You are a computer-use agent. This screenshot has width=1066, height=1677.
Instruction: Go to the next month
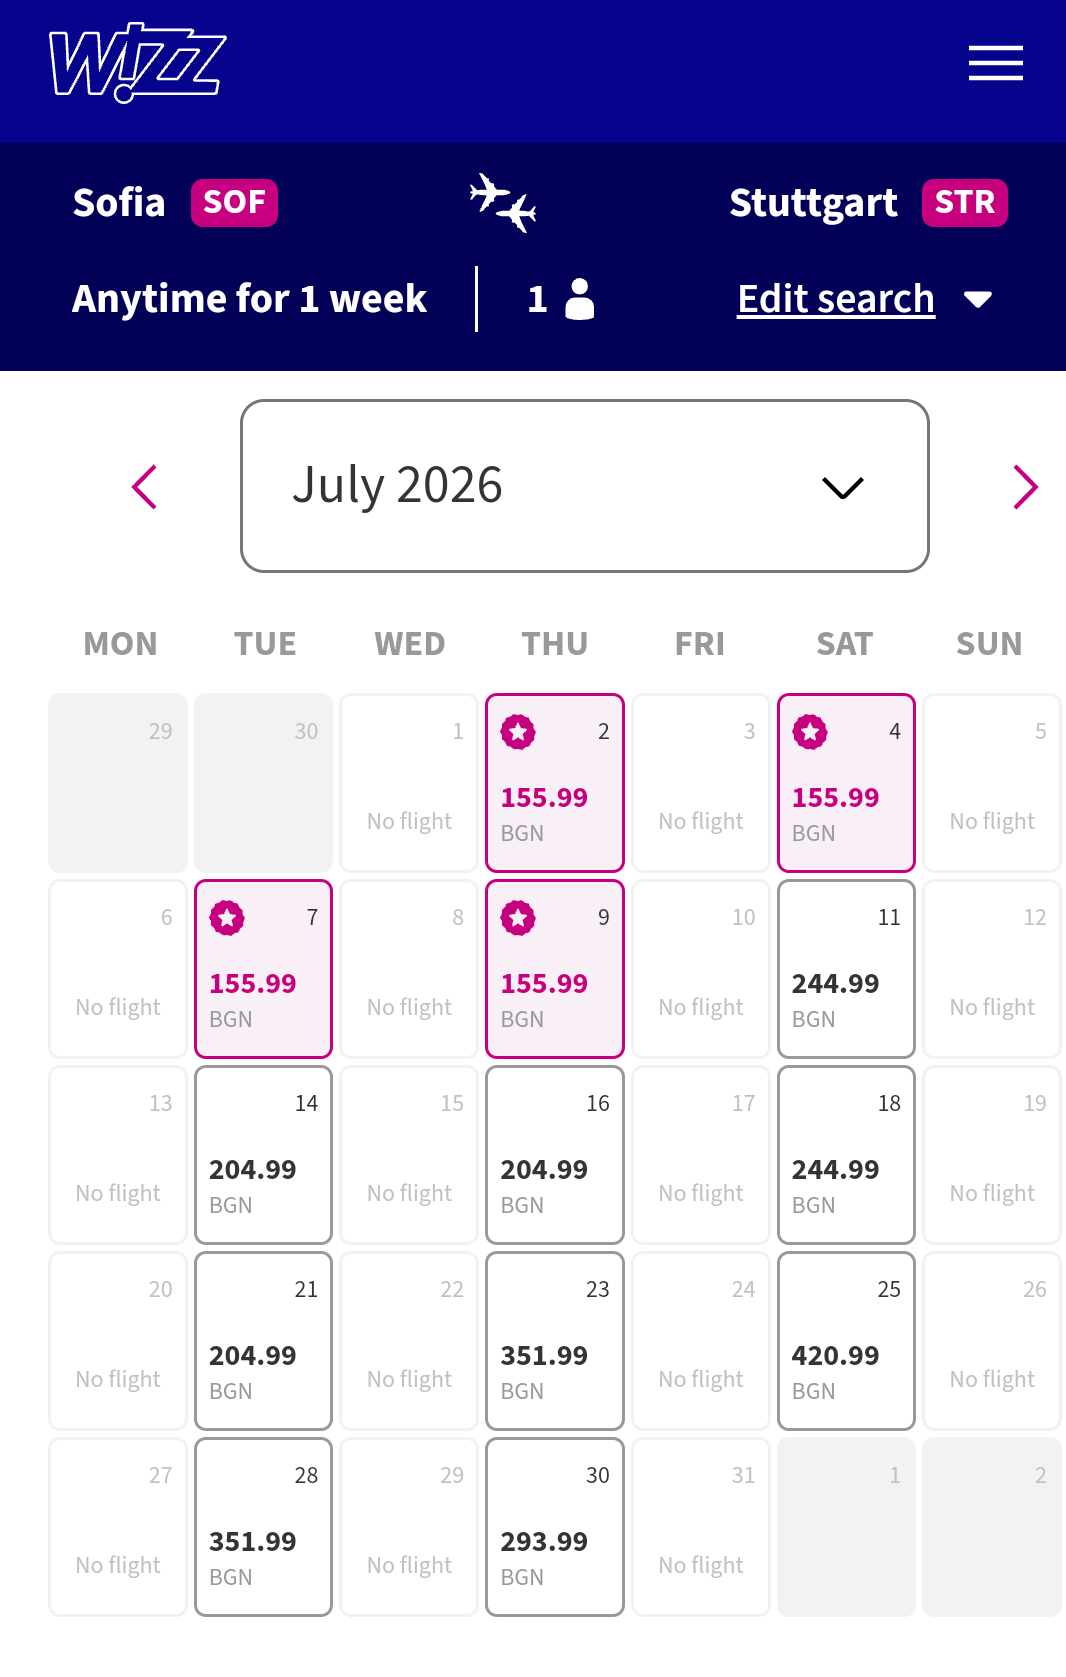pos(1025,487)
